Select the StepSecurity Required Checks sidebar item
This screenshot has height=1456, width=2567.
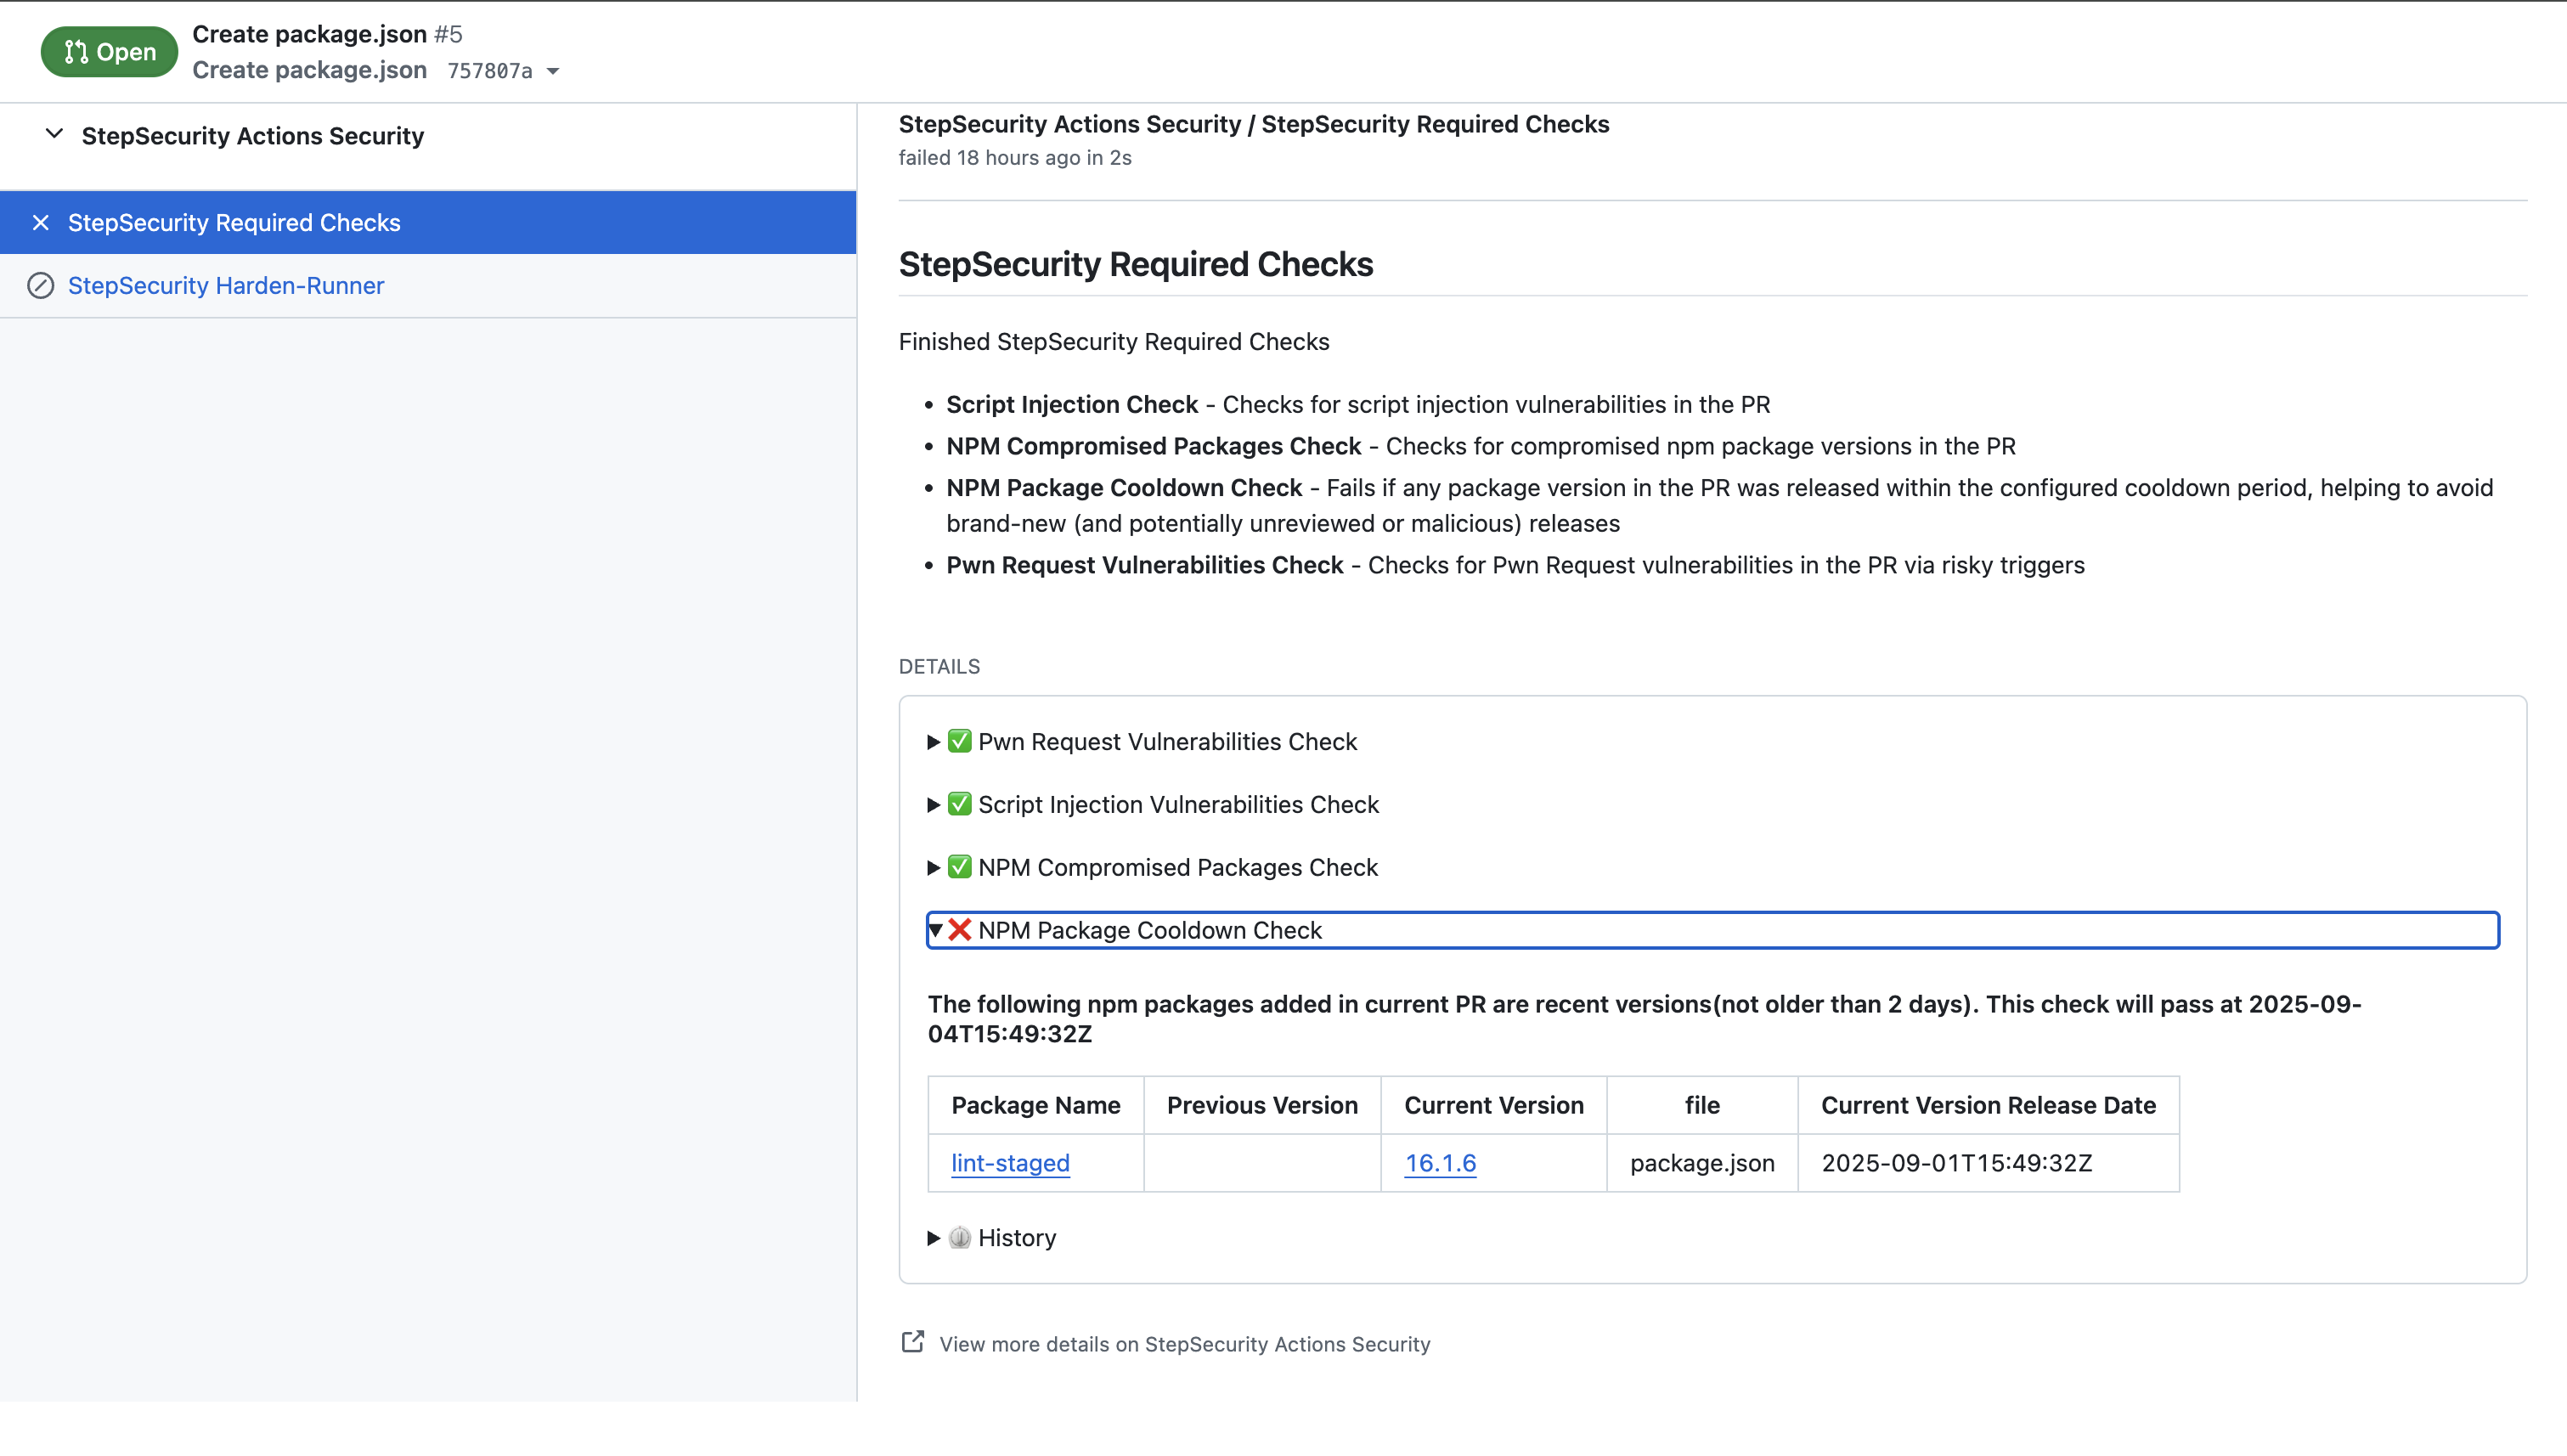coord(428,222)
